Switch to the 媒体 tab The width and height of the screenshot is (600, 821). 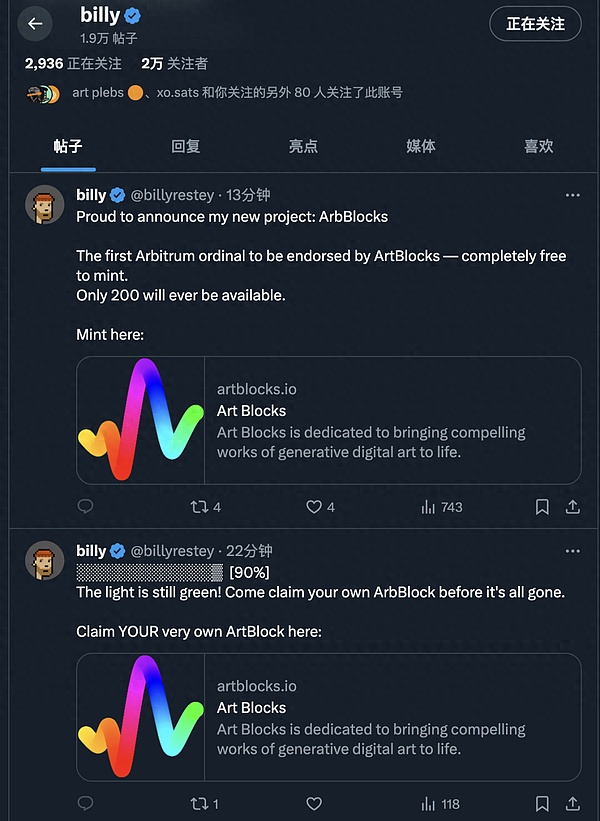(421, 146)
